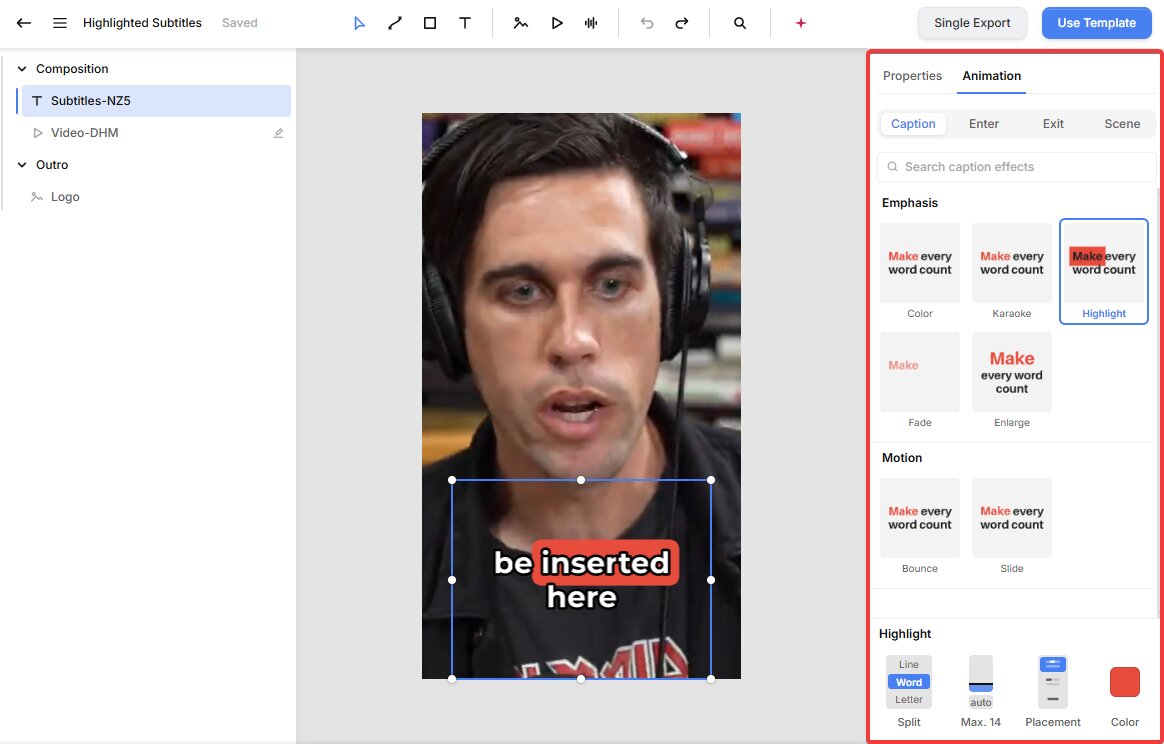The width and height of the screenshot is (1164, 744).
Task: Go back using the left arrow
Action: pos(24,23)
